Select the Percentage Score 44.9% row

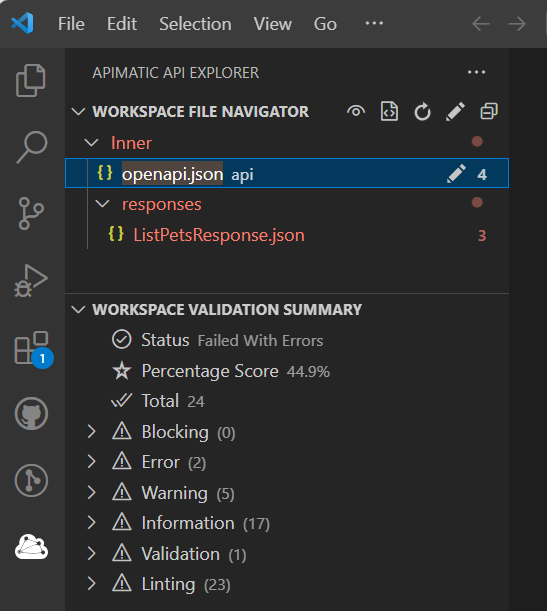click(287, 371)
